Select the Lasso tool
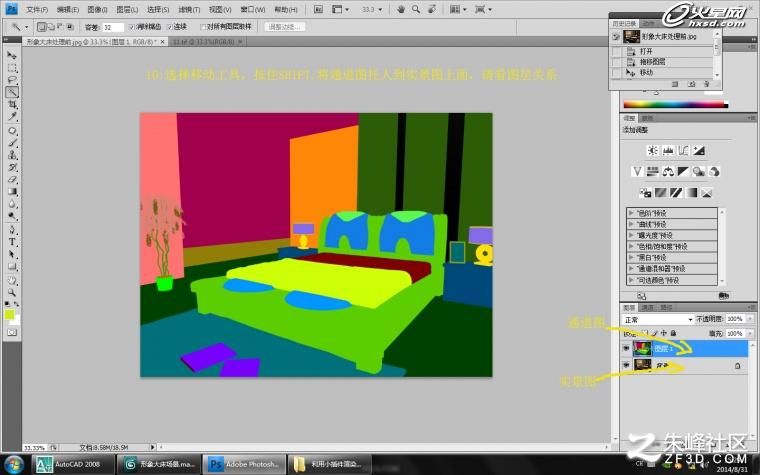This screenshot has width=760, height=475. tap(12, 80)
